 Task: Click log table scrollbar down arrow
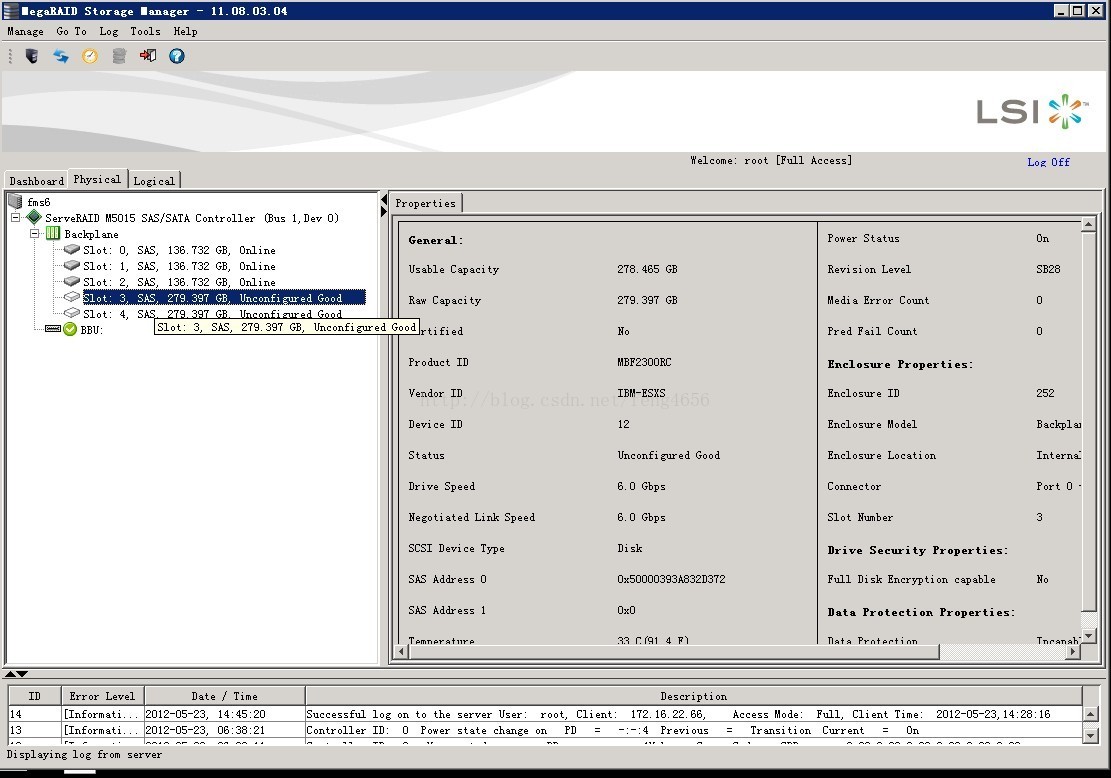[1091, 735]
